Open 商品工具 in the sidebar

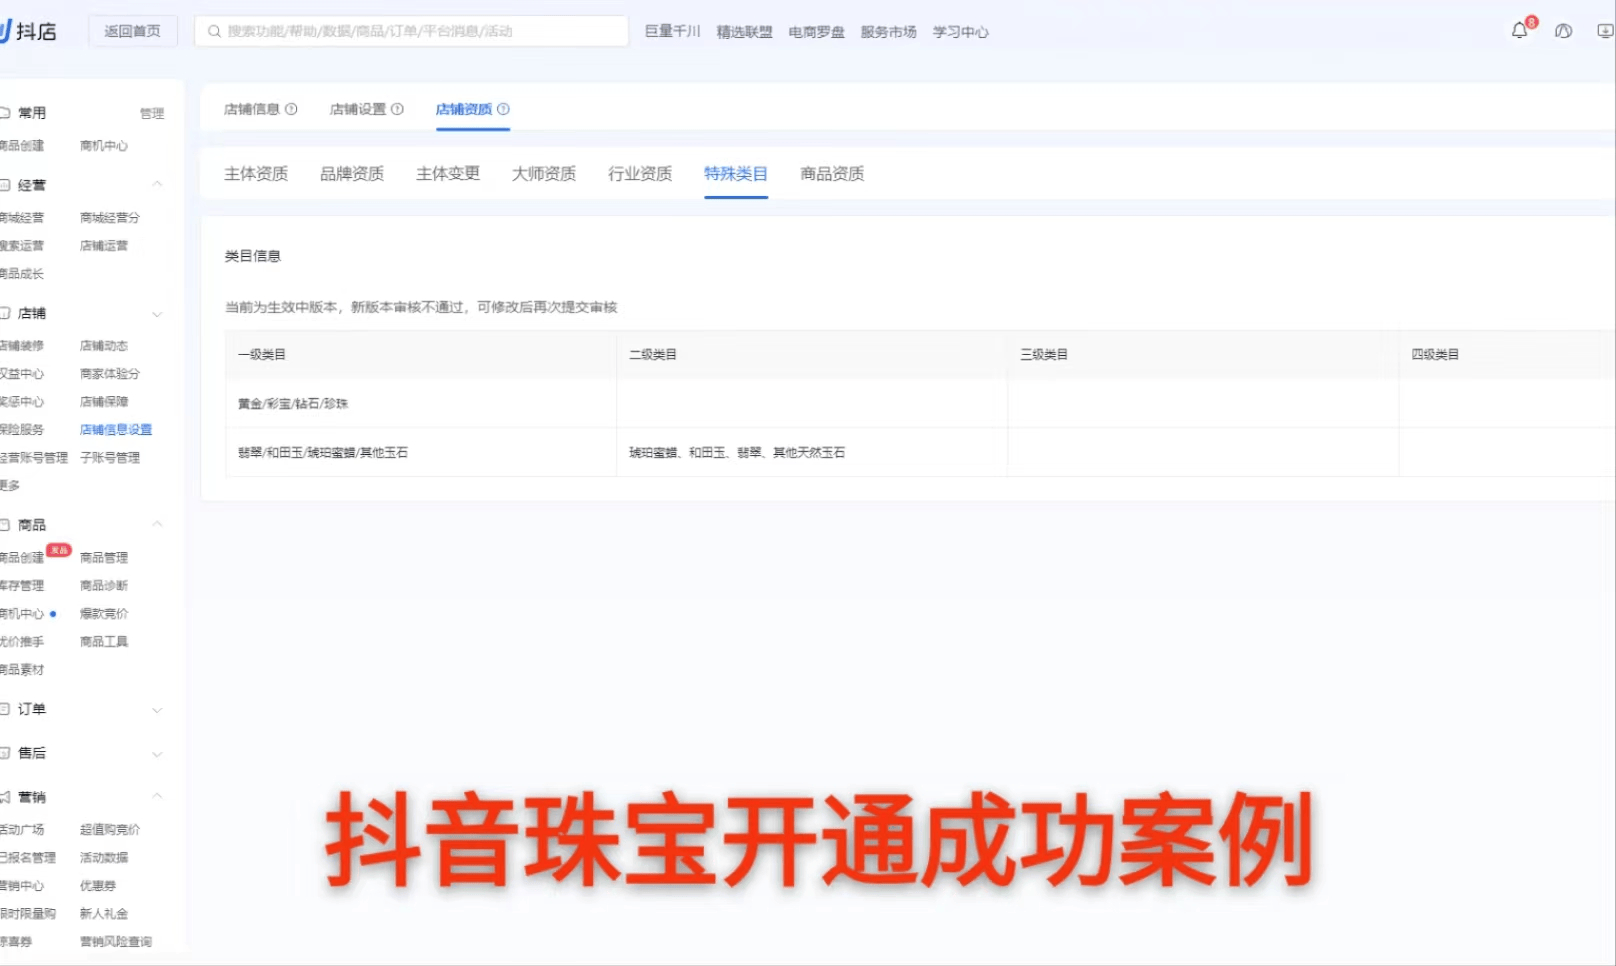coord(104,641)
